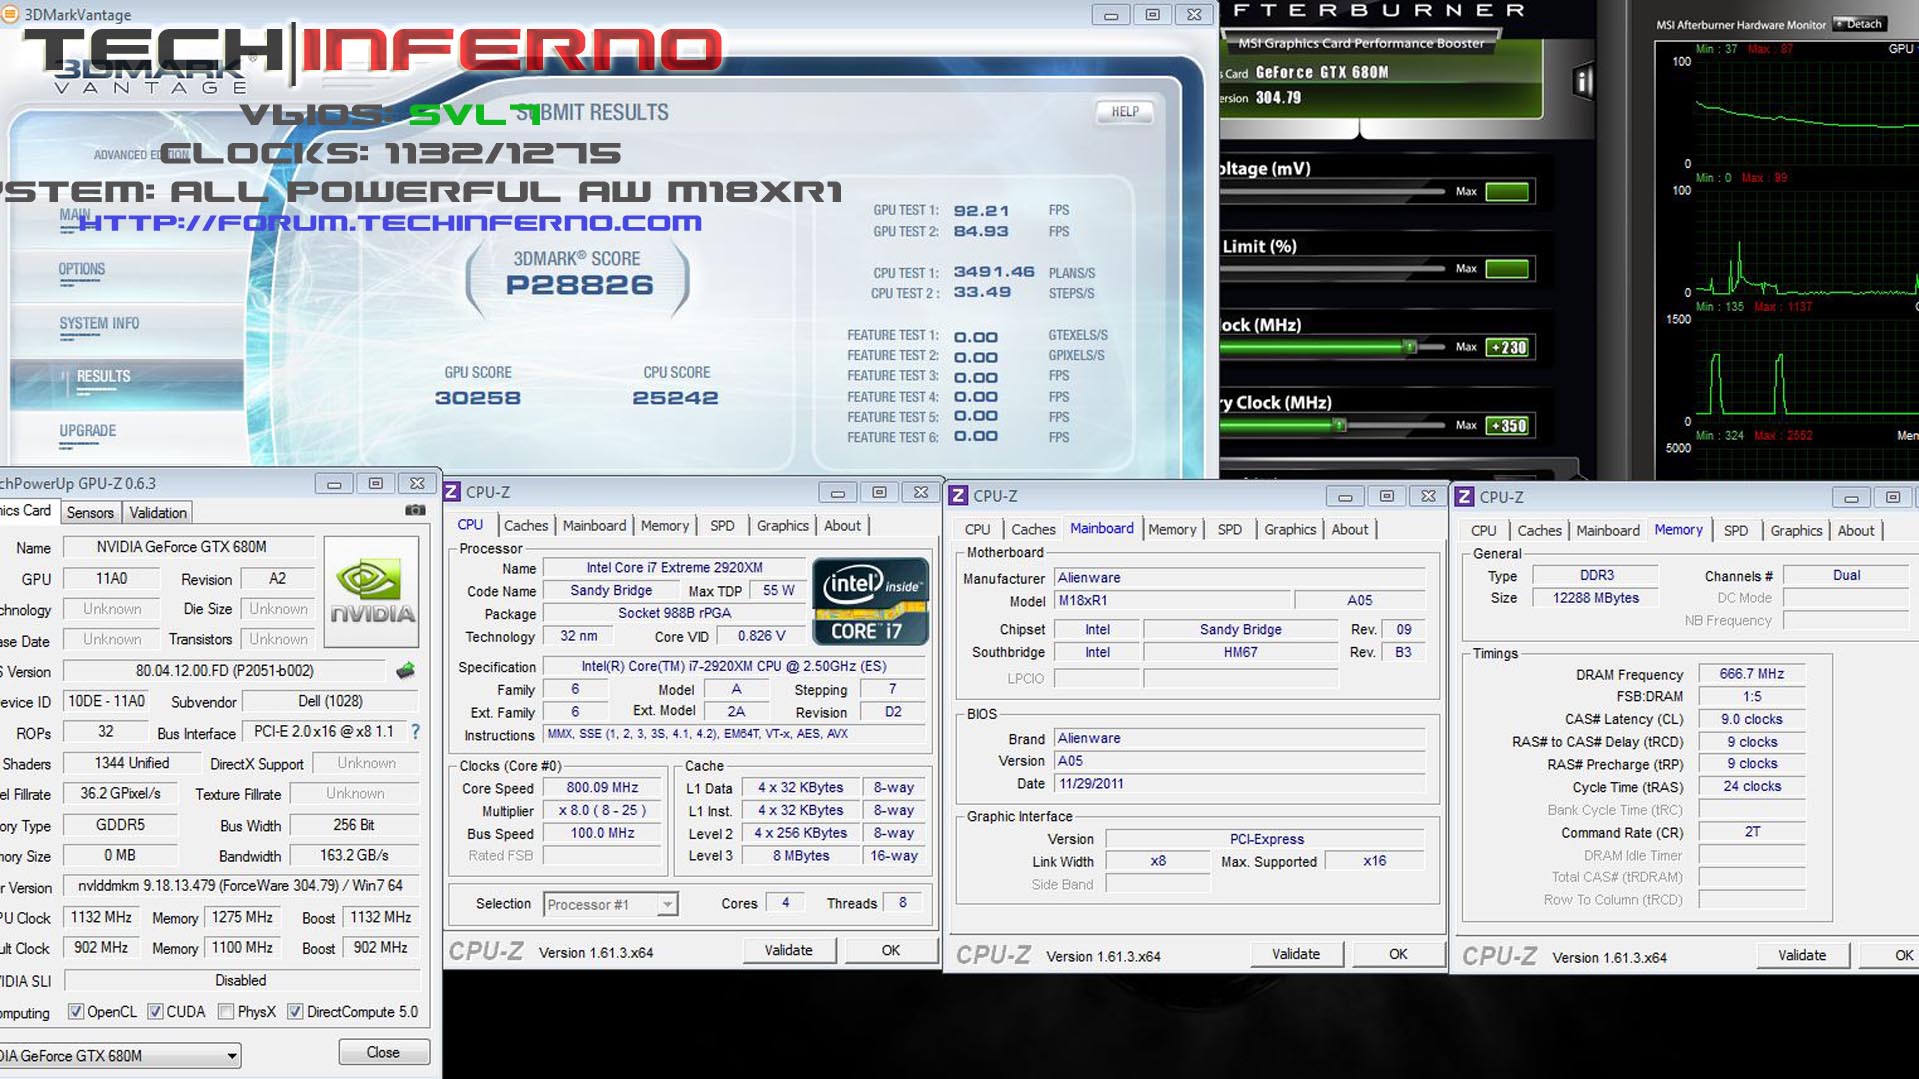This screenshot has height=1079, width=1919.
Task: Toggle the DirectCompute 5.0 checkbox
Action: 295,1011
